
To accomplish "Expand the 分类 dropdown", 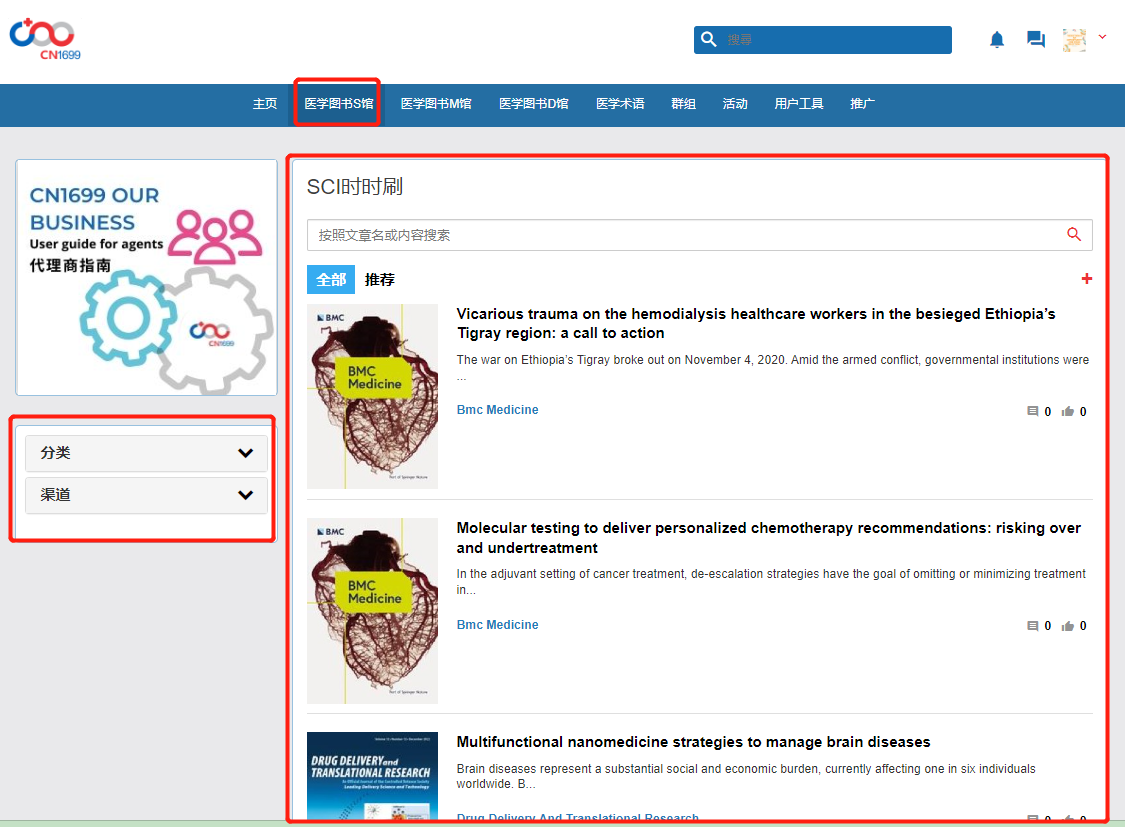I will 146,453.
